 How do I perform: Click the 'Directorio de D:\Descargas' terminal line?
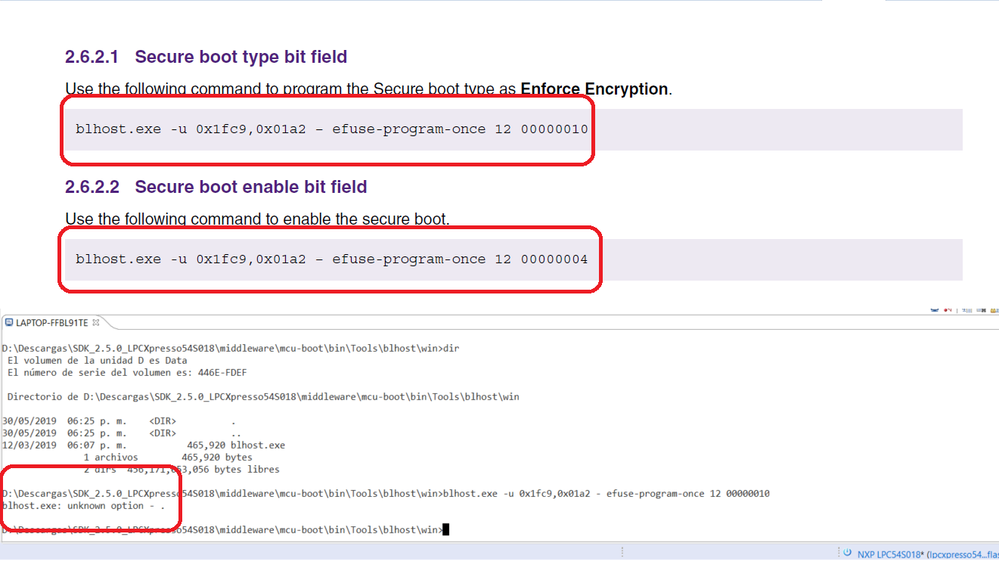coord(263,397)
